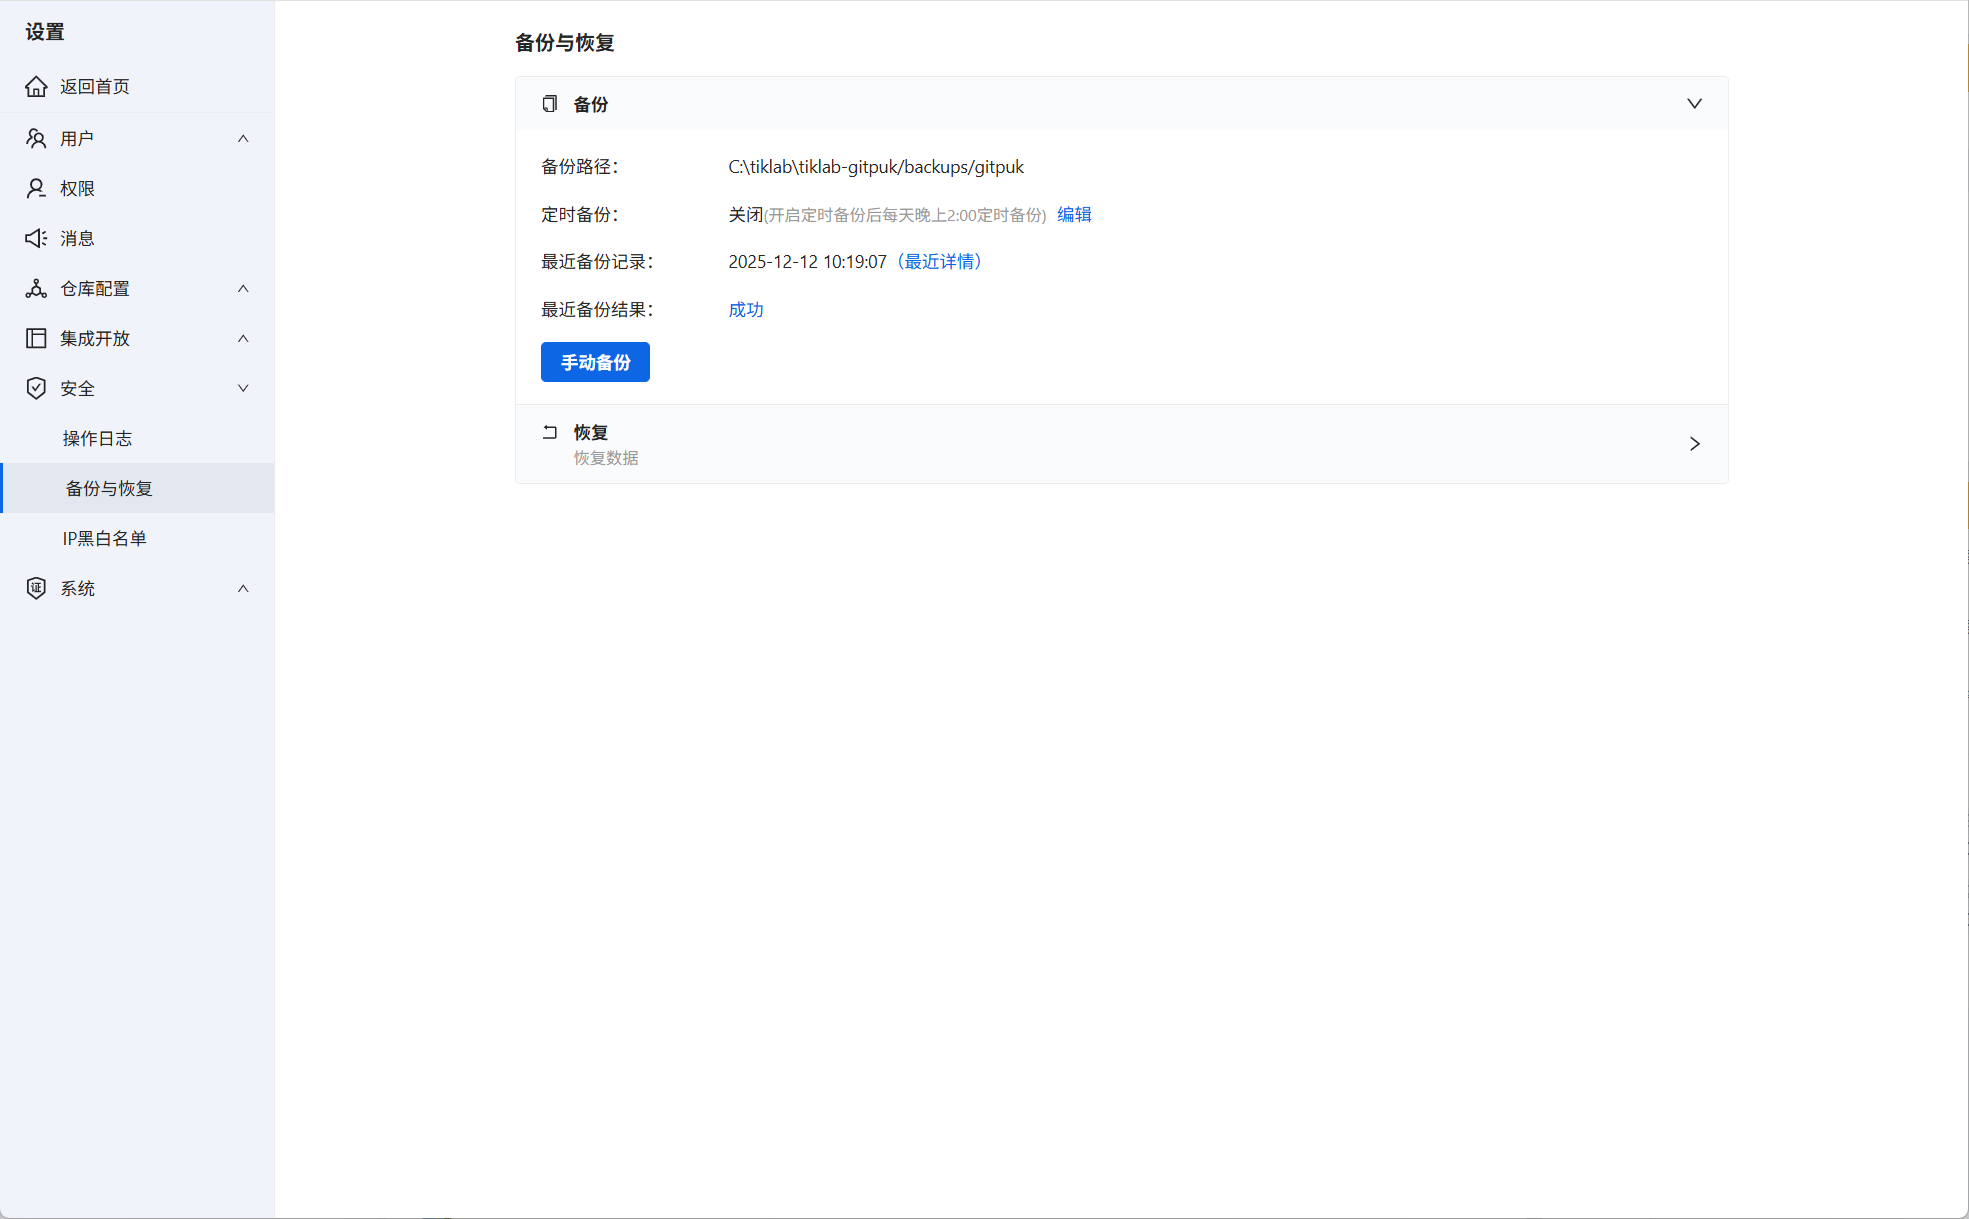Expand the 用户 menu chevron
Screen dimensions: 1969x1219
point(243,139)
